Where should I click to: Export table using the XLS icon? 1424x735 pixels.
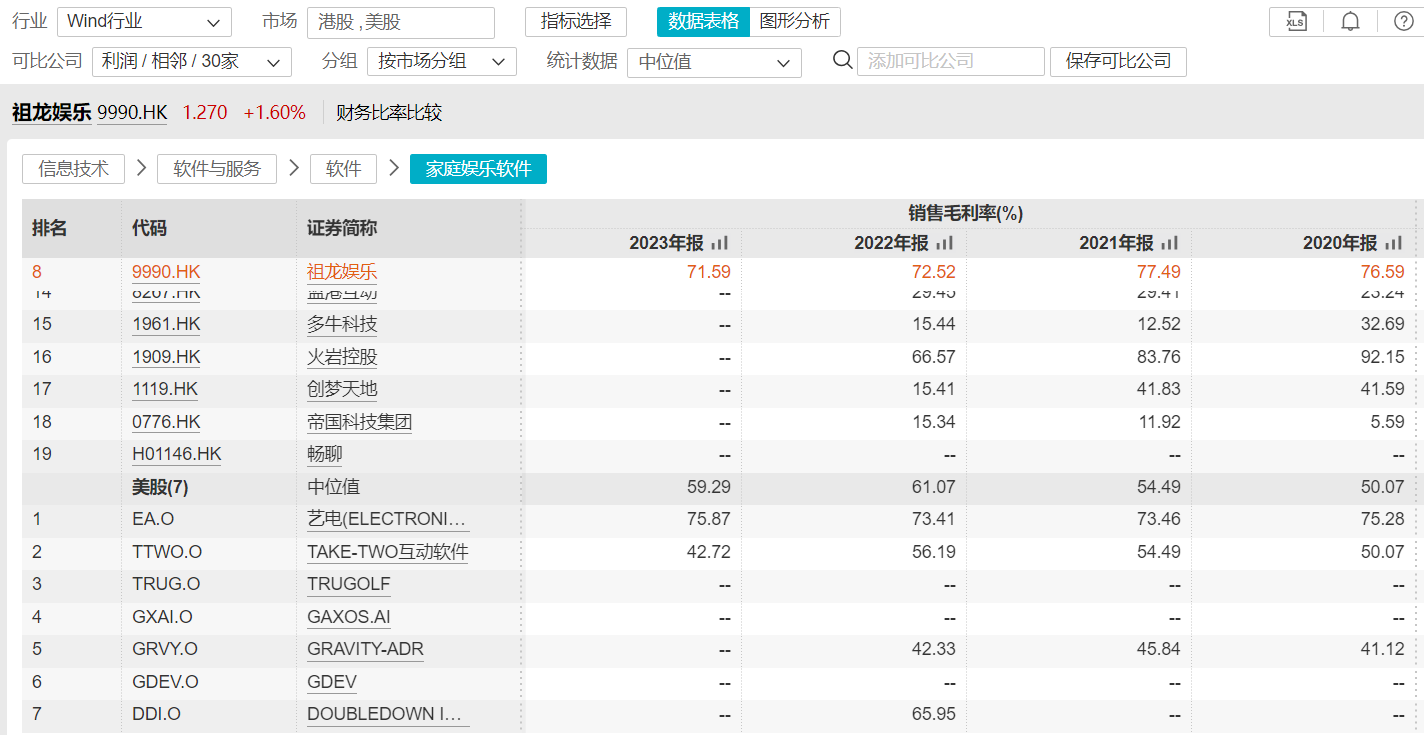pos(1296,22)
